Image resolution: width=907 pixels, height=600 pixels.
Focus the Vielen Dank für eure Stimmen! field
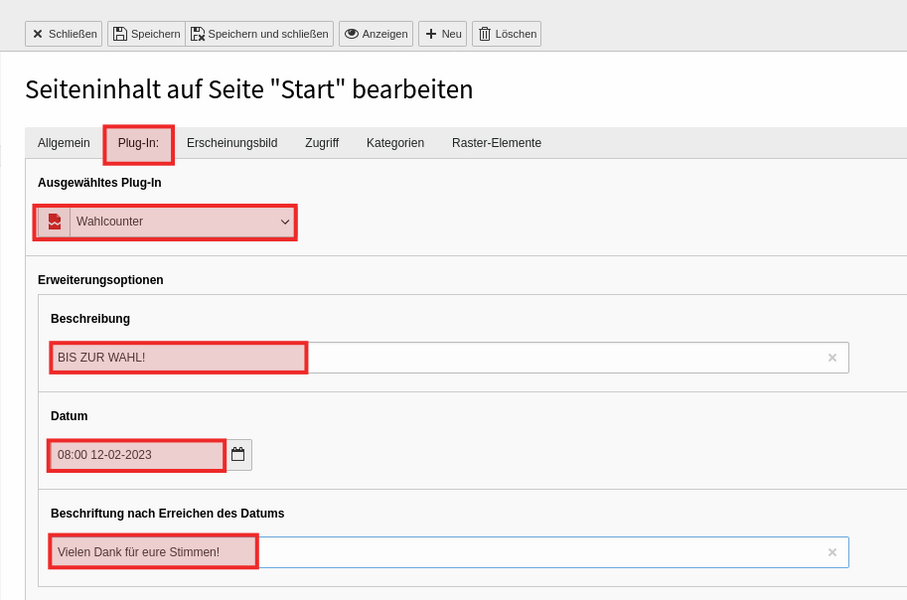pyautogui.click(x=449, y=552)
